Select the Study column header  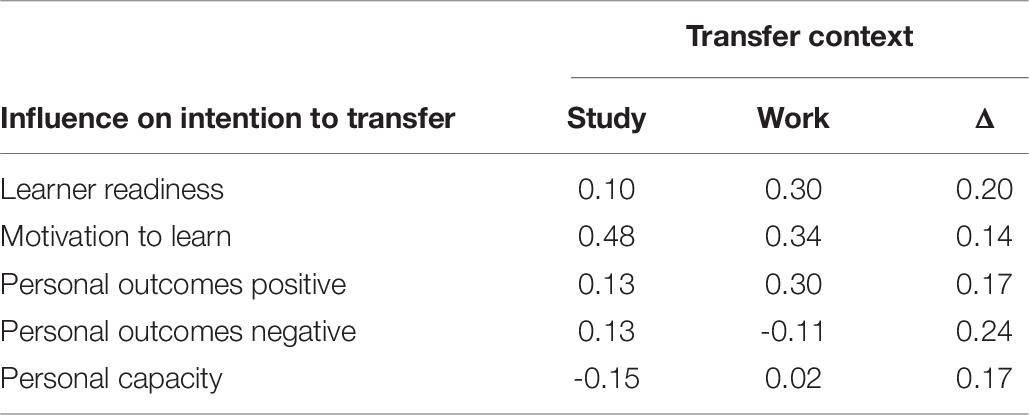[x=606, y=119]
